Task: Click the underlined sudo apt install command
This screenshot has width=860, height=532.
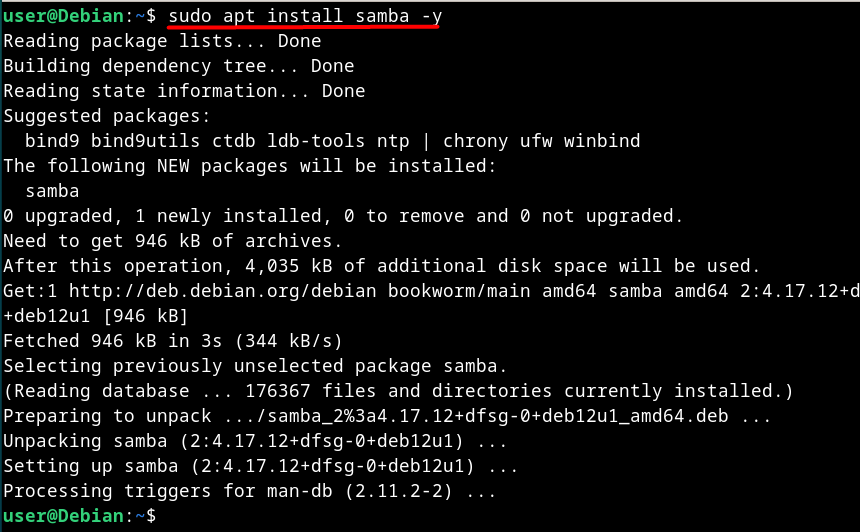Action: 303,16
